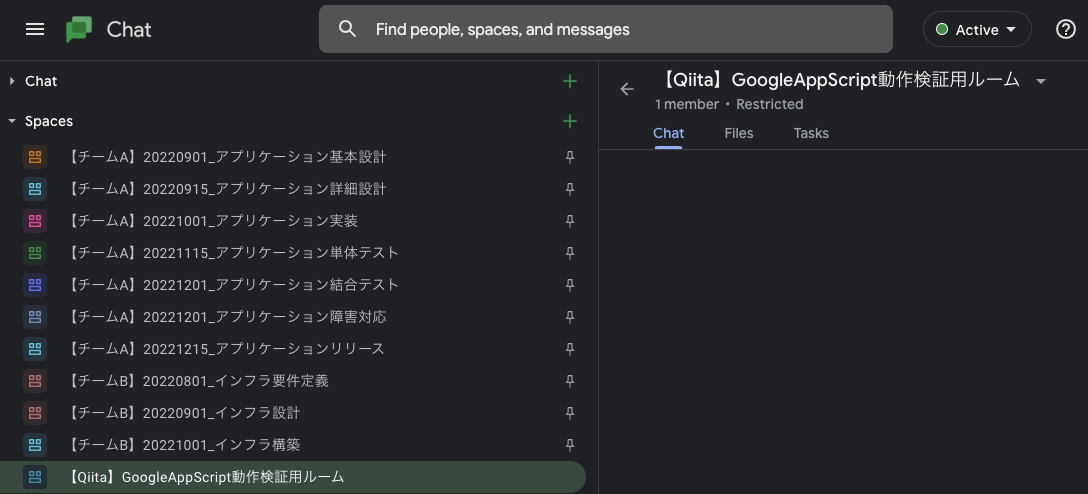
Task: Click the Spaces section label
Action: (49, 121)
